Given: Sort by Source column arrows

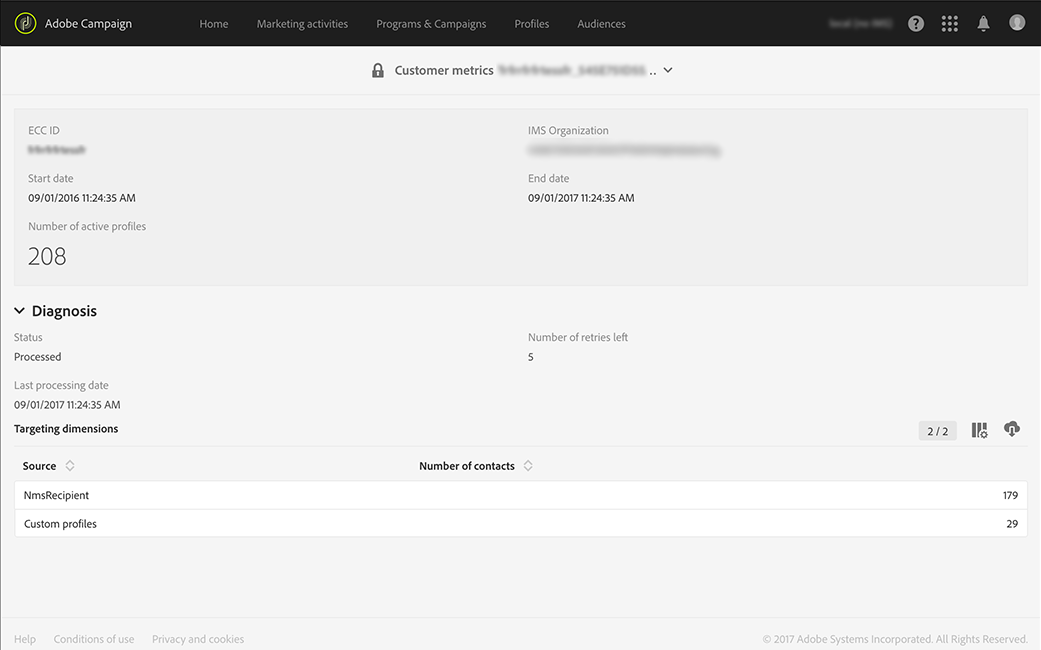Looking at the screenshot, I should [70, 465].
